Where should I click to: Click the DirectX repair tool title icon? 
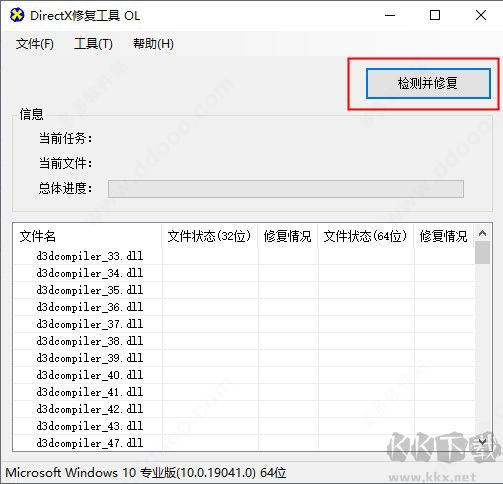click(x=17, y=15)
